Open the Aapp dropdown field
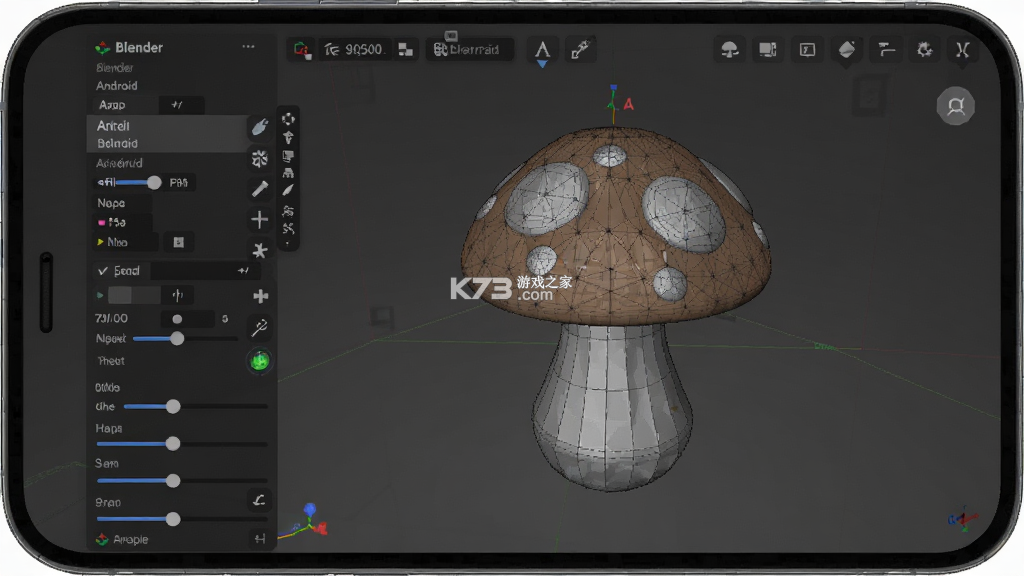1024x576 pixels. [x=124, y=104]
